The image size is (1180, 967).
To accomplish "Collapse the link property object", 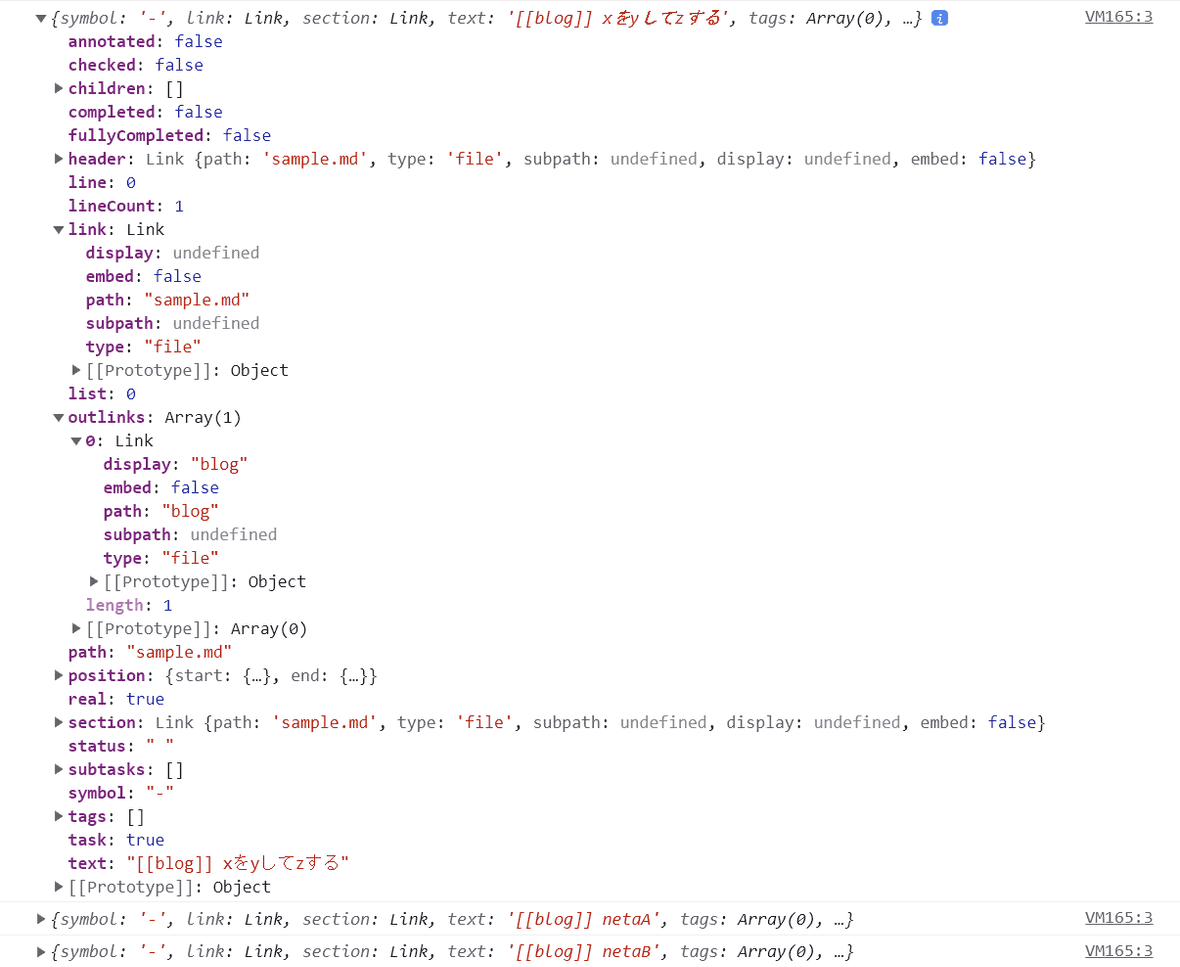I will click(58, 229).
